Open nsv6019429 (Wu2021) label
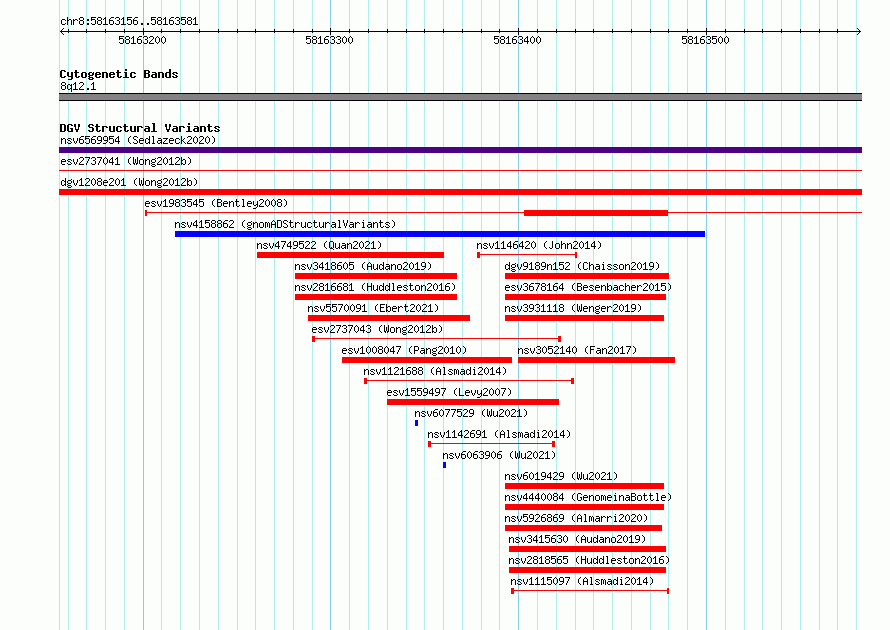Image resolution: width=890 pixels, height=630 pixels. 561,476
